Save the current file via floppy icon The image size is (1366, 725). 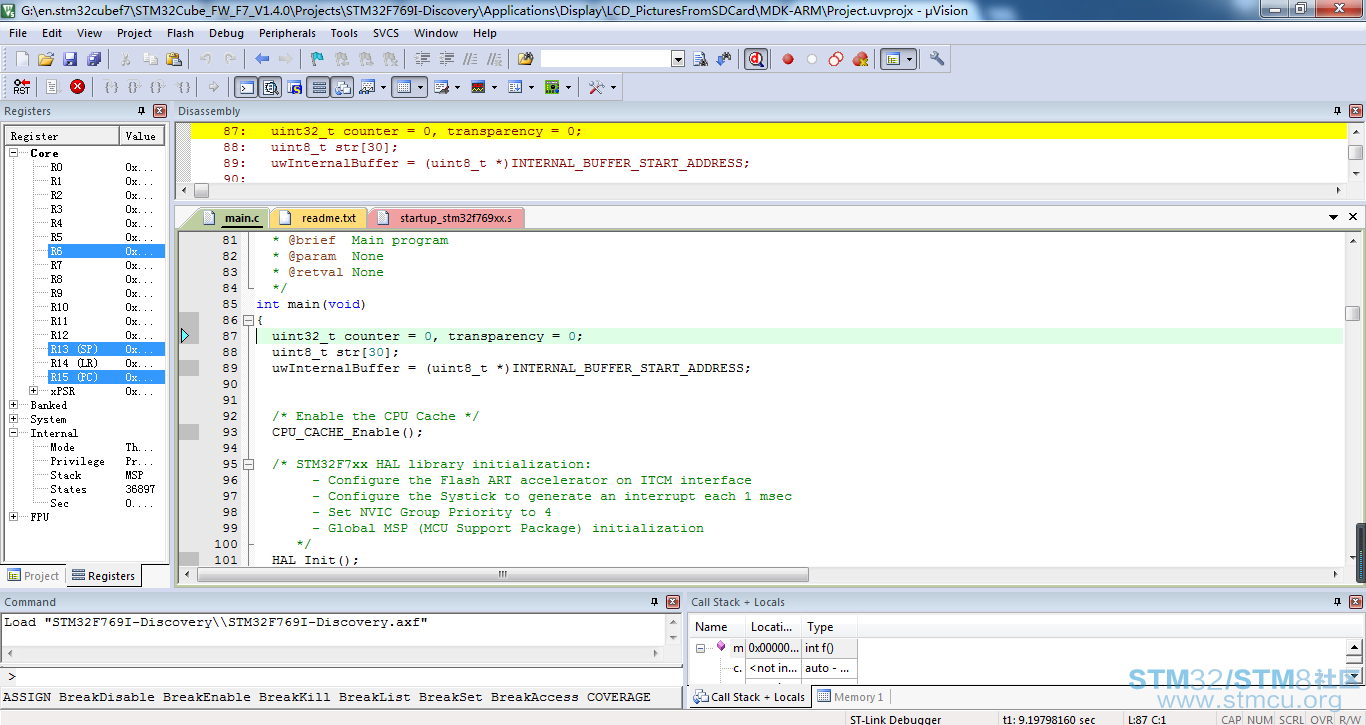tap(70, 59)
